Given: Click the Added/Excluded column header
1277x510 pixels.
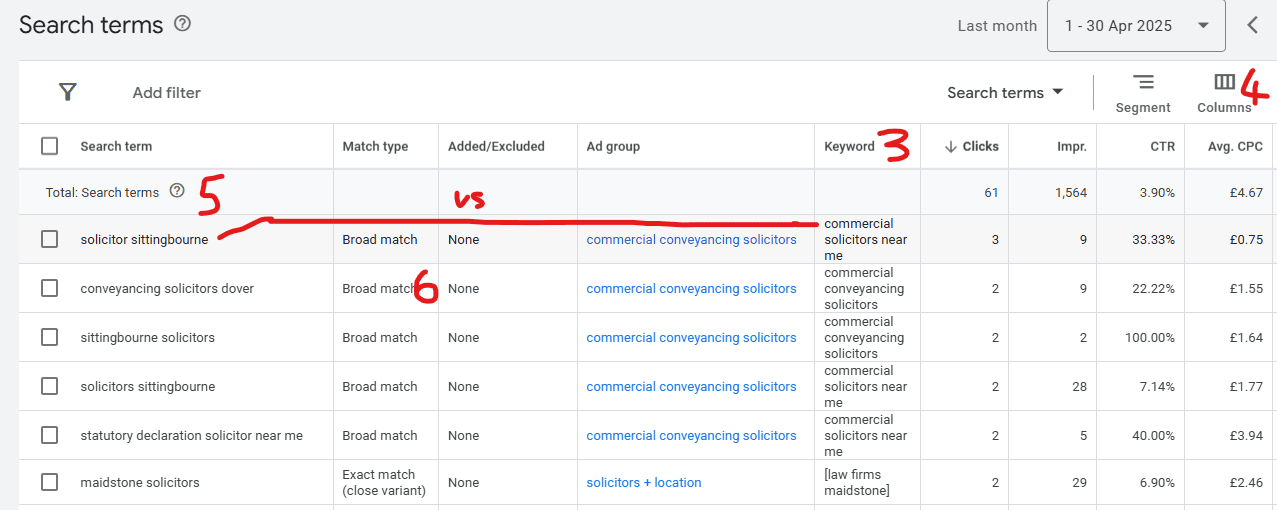Looking at the screenshot, I should (x=496, y=146).
